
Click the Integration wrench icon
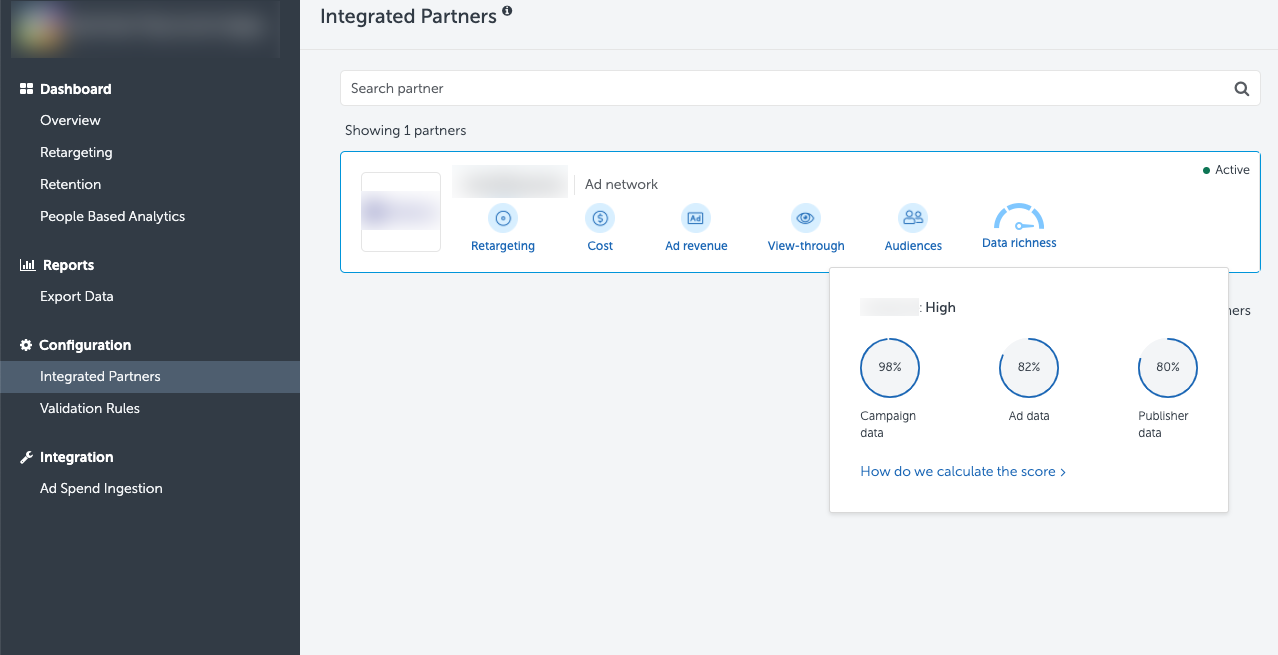(27, 457)
